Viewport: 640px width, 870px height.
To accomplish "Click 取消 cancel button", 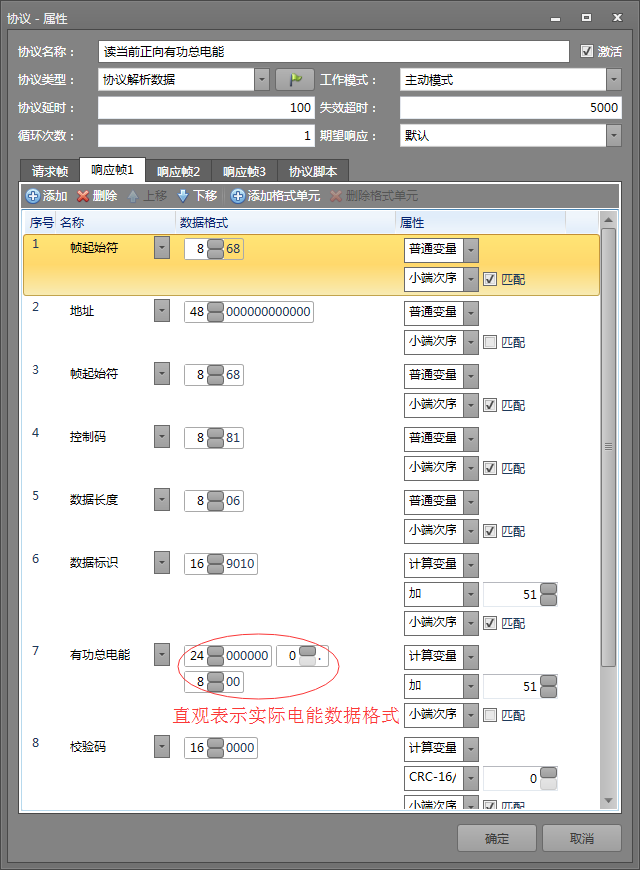I will click(582, 838).
